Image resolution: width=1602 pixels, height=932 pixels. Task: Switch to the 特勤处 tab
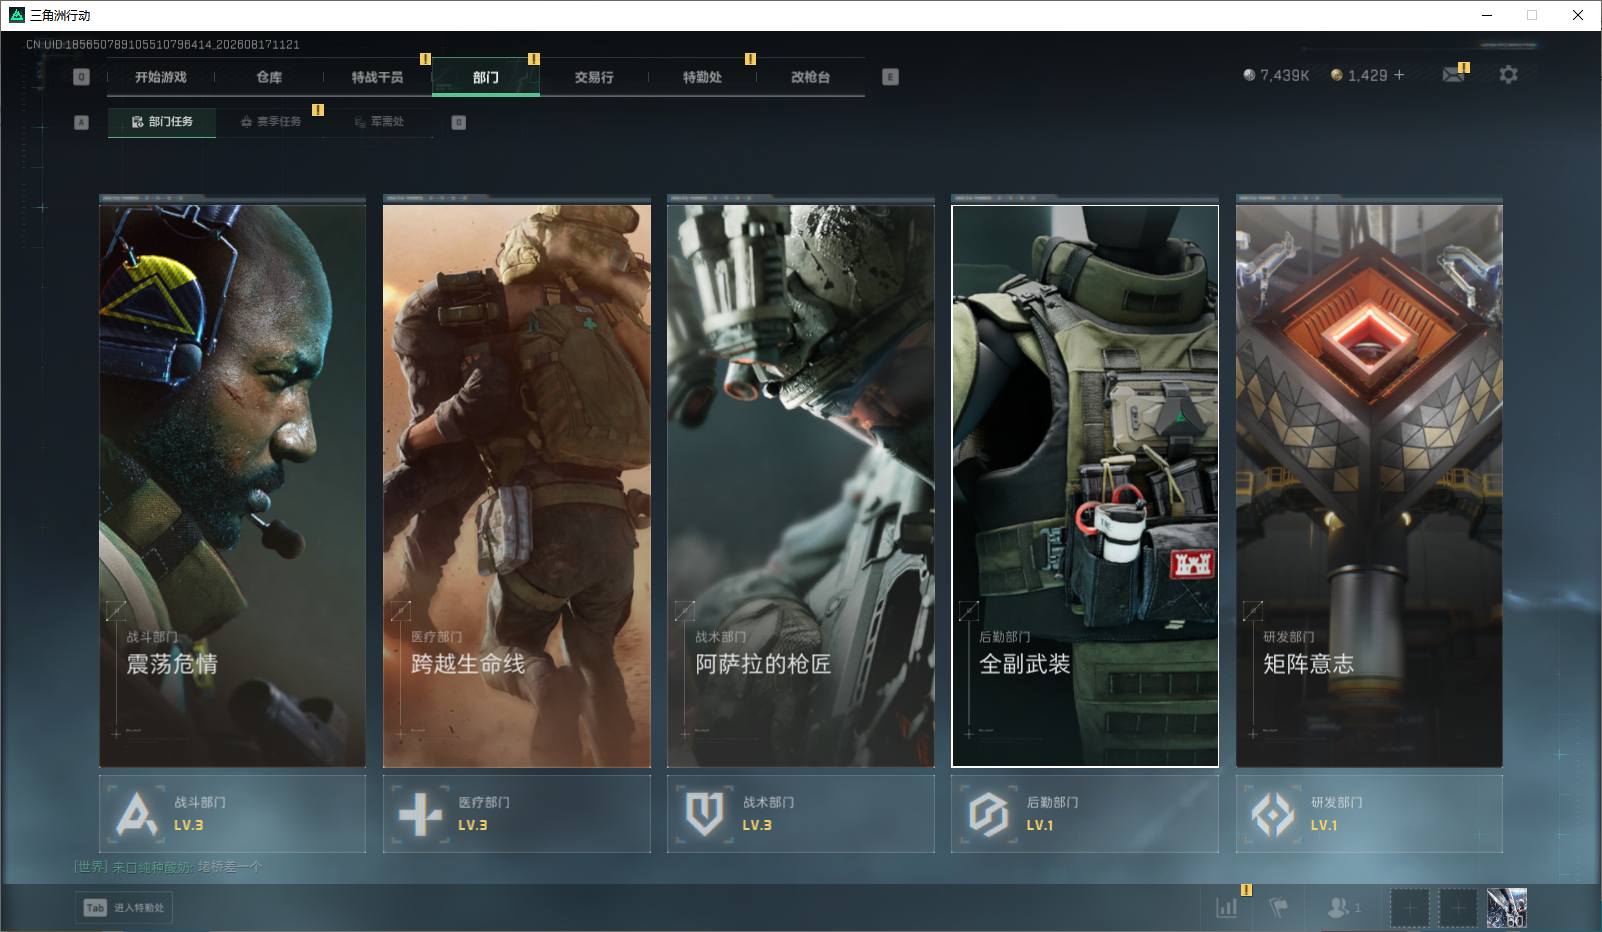pyautogui.click(x=702, y=77)
